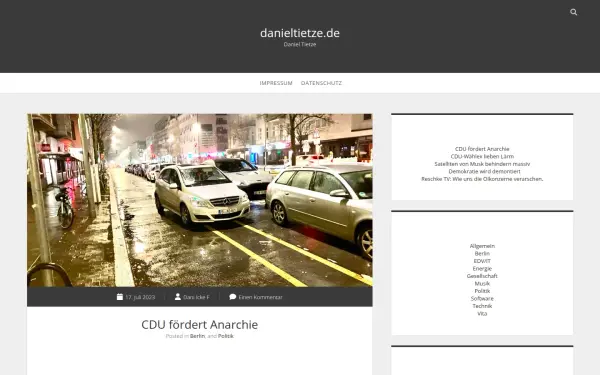Open the Vita category in sidebar
The height and width of the screenshot is (375, 600).
[x=482, y=313]
